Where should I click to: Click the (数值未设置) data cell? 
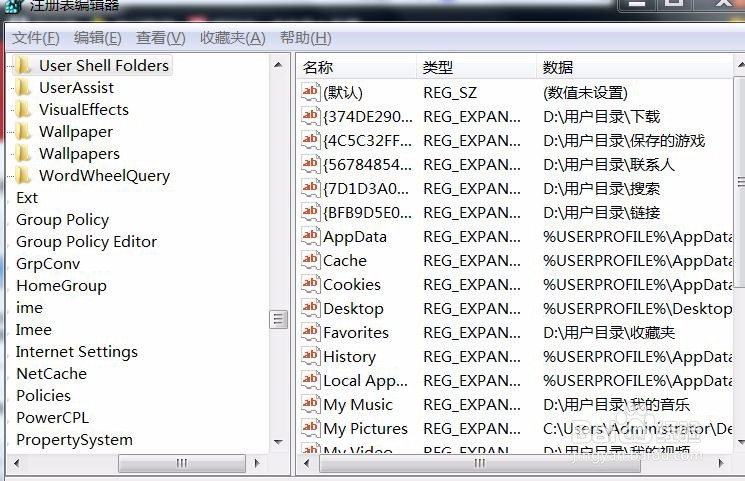pyautogui.click(x=585, y=92)
